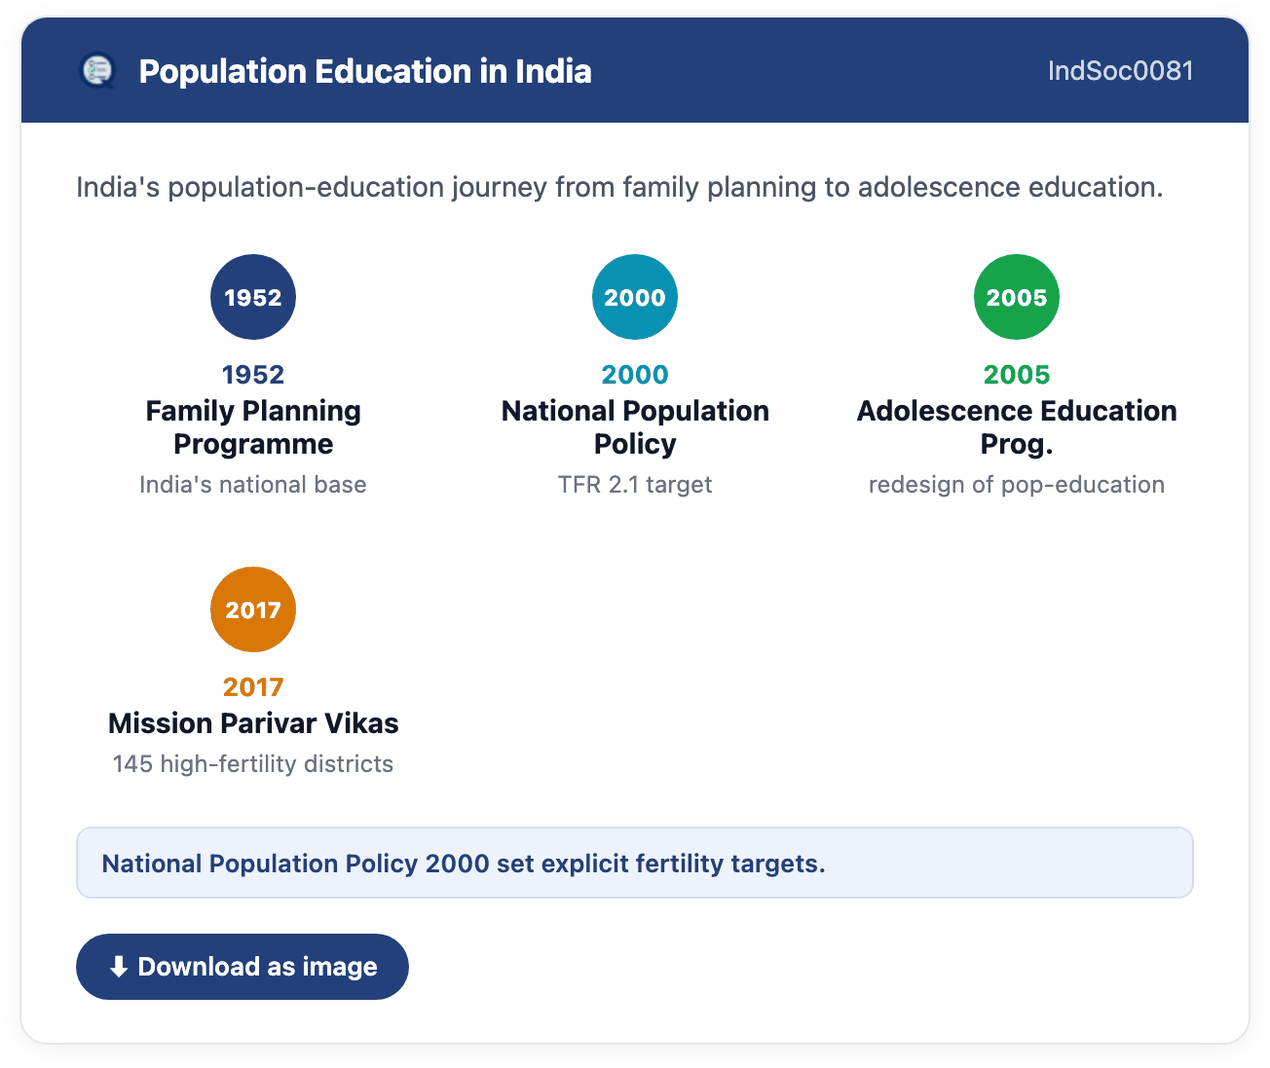1270x1068 pixels.
Task: Select the Mission Parivar Vikas heading
Action: pyautogui.click(x=253, y=723)
